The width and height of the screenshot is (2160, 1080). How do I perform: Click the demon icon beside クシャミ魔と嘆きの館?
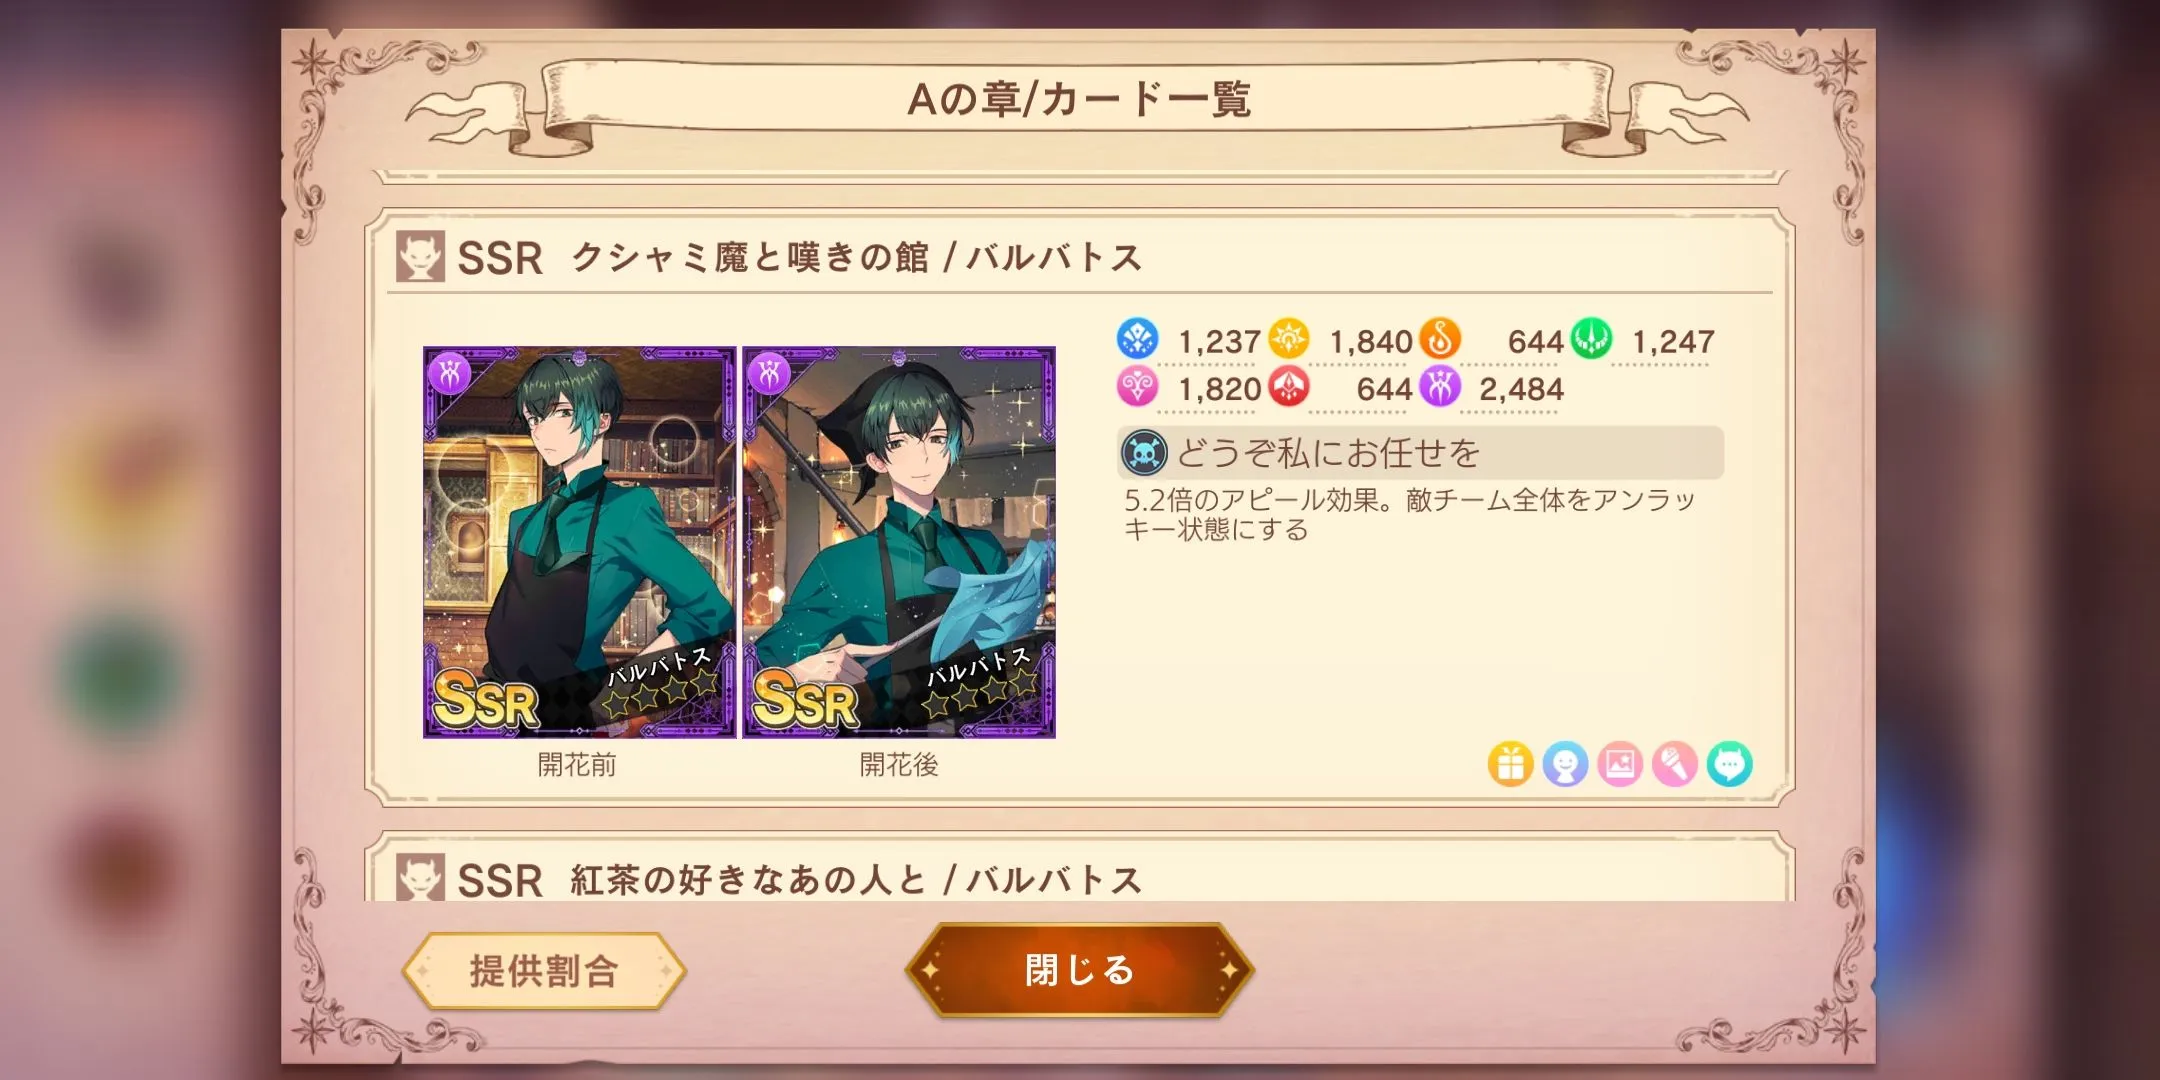point(420,257)
